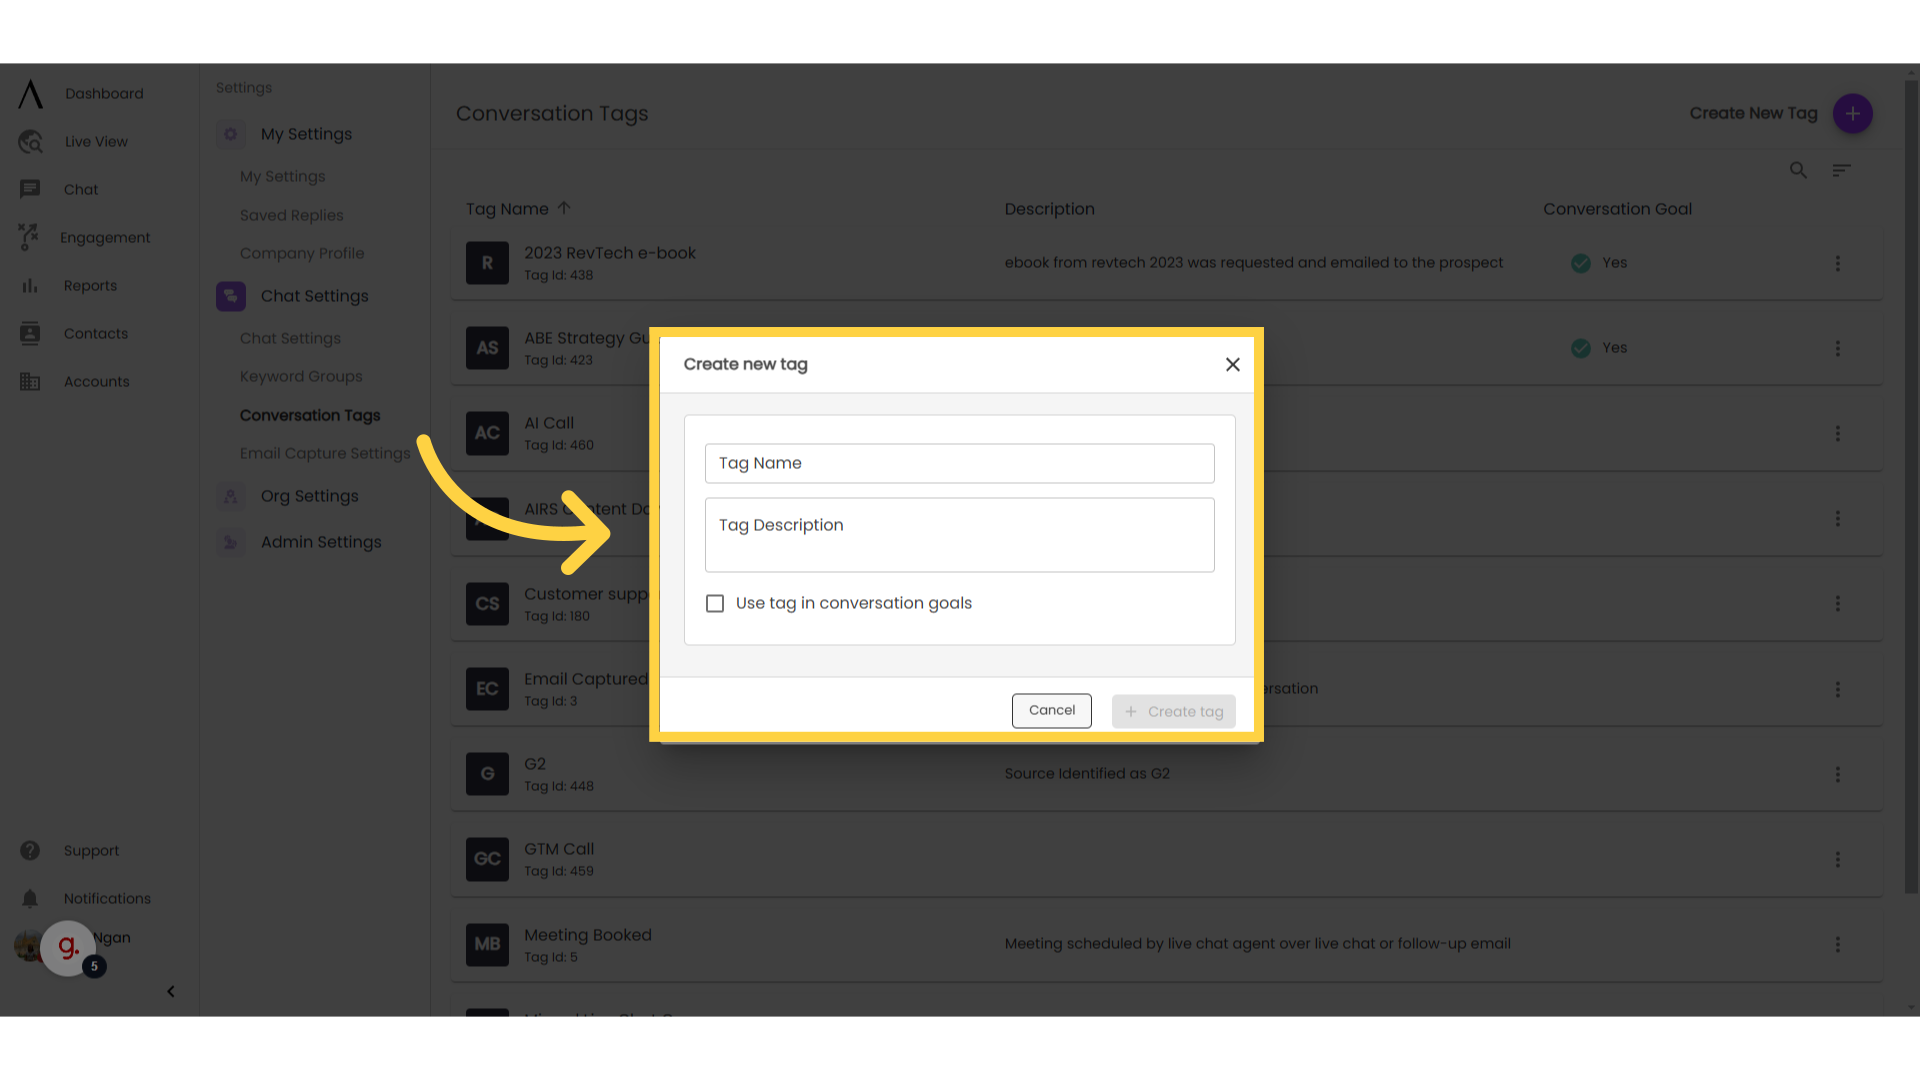Click Support icon at bottom

coord(29,851)
